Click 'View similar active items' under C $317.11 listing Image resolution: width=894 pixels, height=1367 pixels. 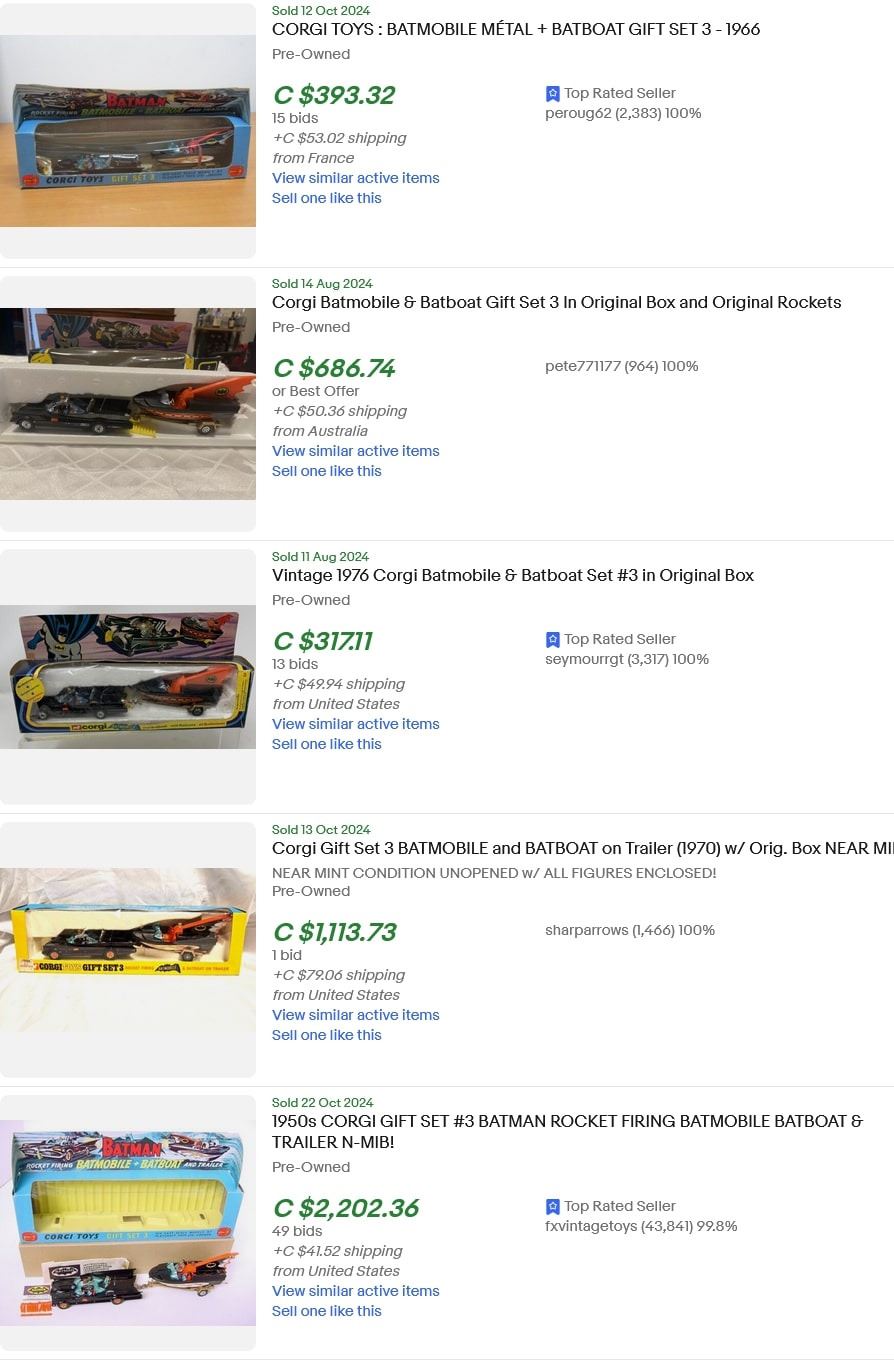point(356,724)
